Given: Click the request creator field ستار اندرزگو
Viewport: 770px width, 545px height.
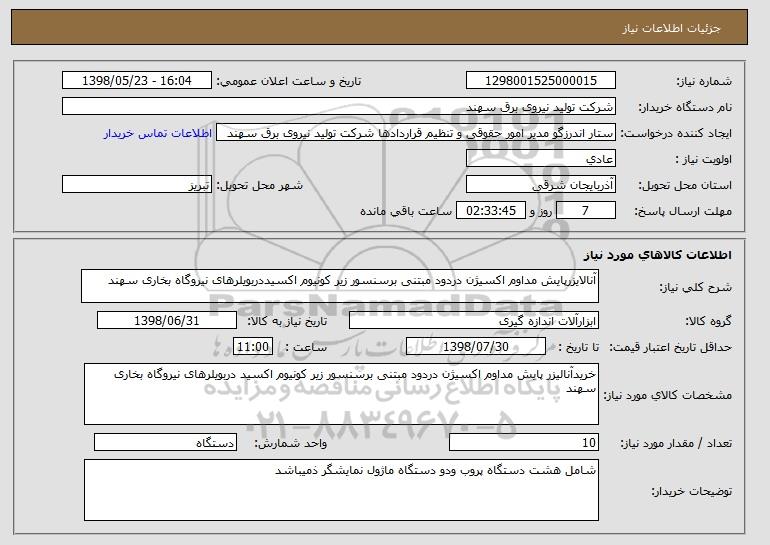Looking at the screenshot, I should (416, 133).
